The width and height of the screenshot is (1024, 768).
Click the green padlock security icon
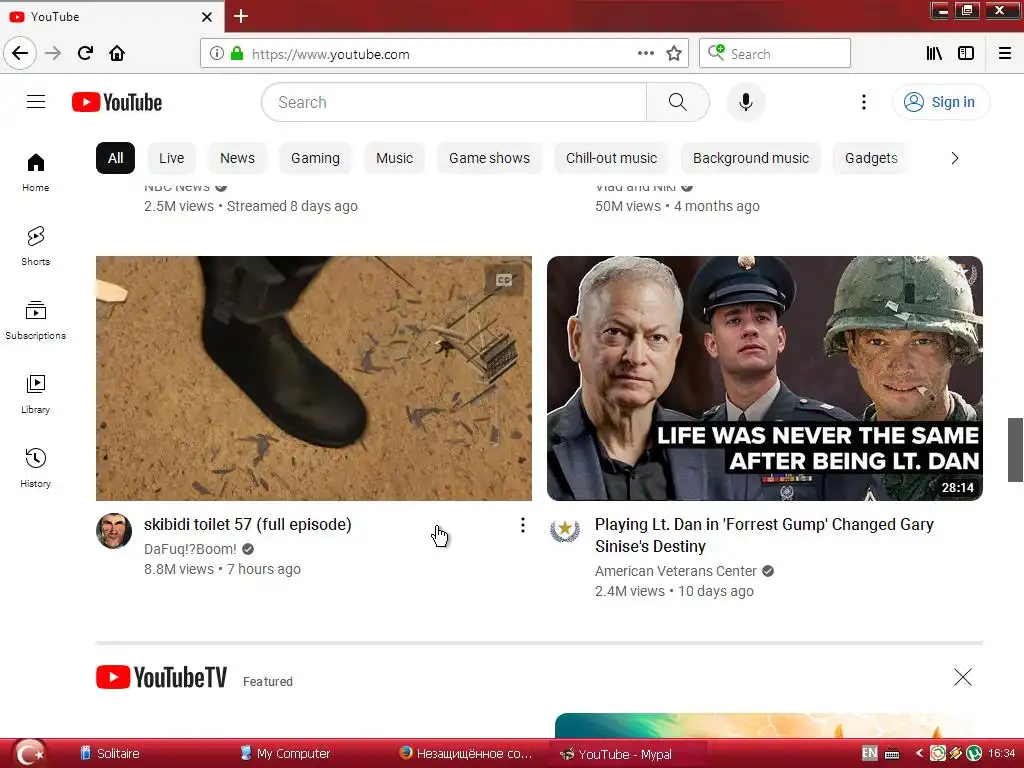236,54
